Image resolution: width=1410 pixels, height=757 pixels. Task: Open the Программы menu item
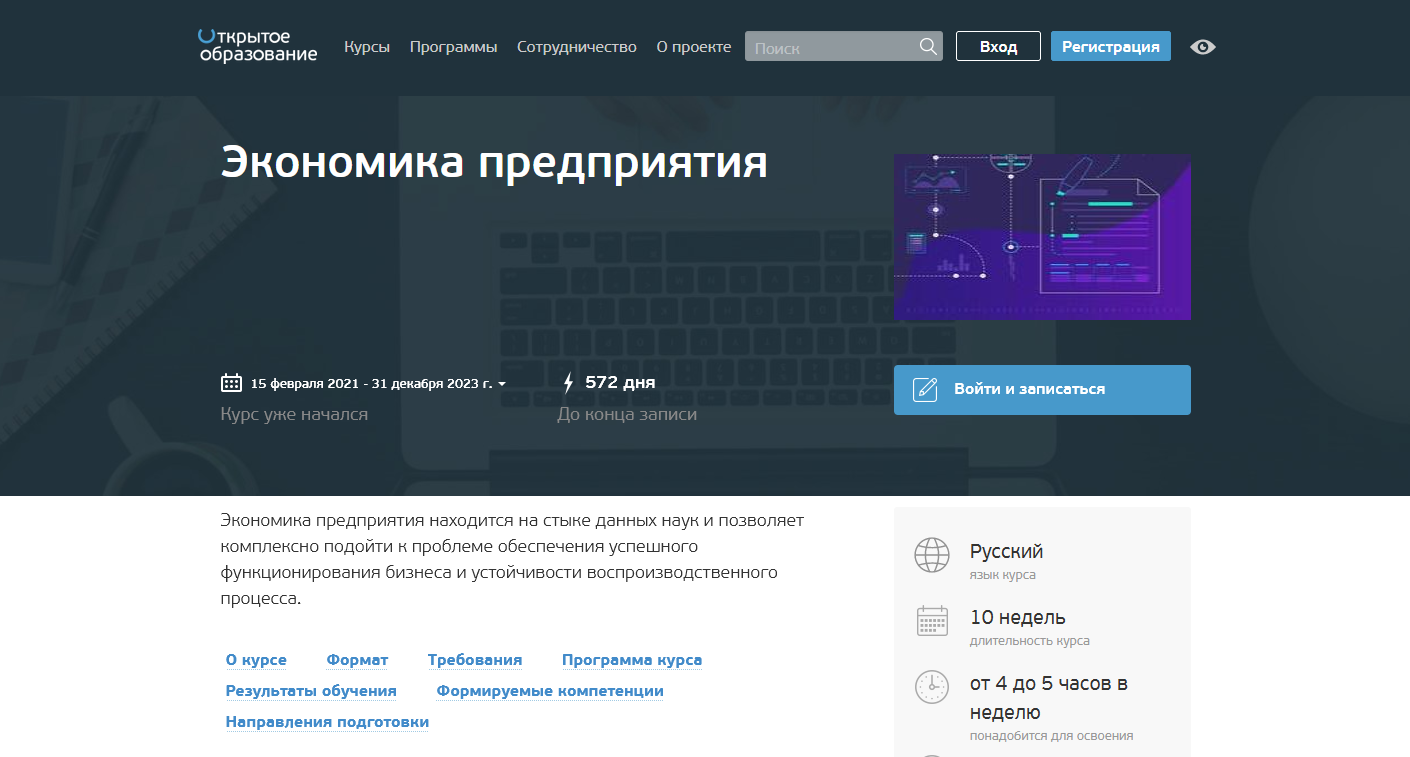453,46
